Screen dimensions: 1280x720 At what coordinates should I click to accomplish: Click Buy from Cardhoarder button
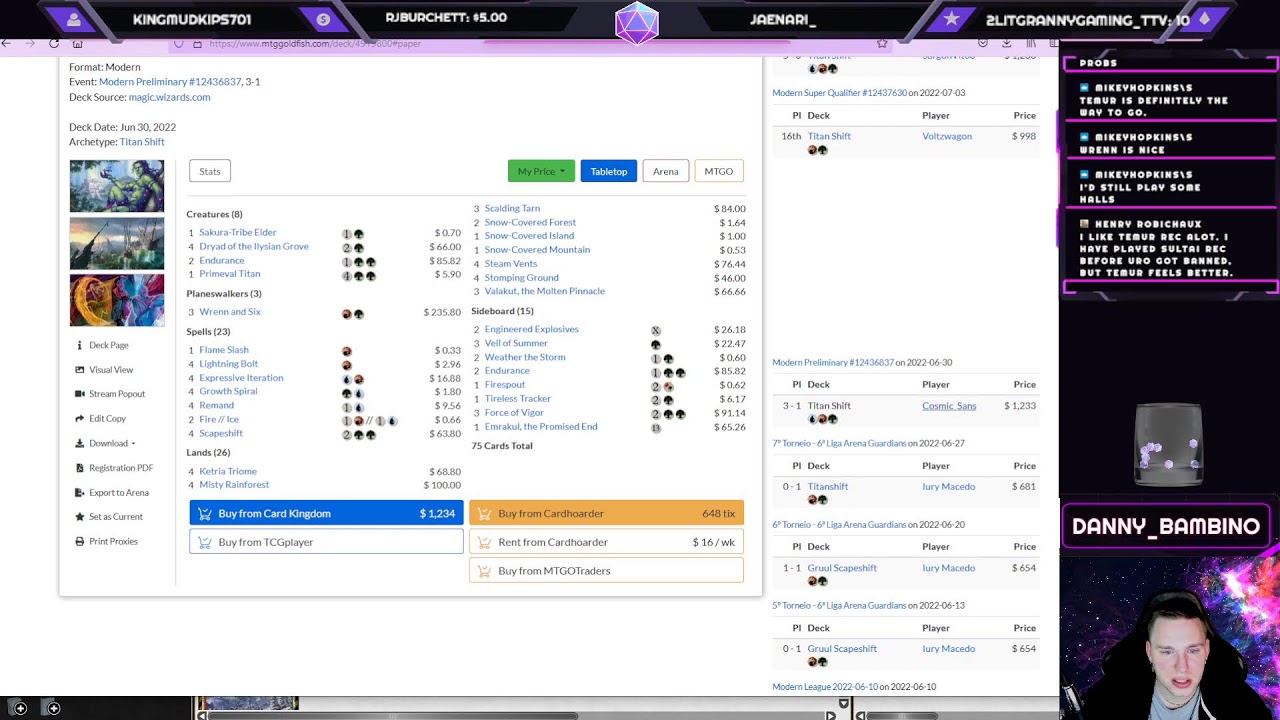coord(606,513)
